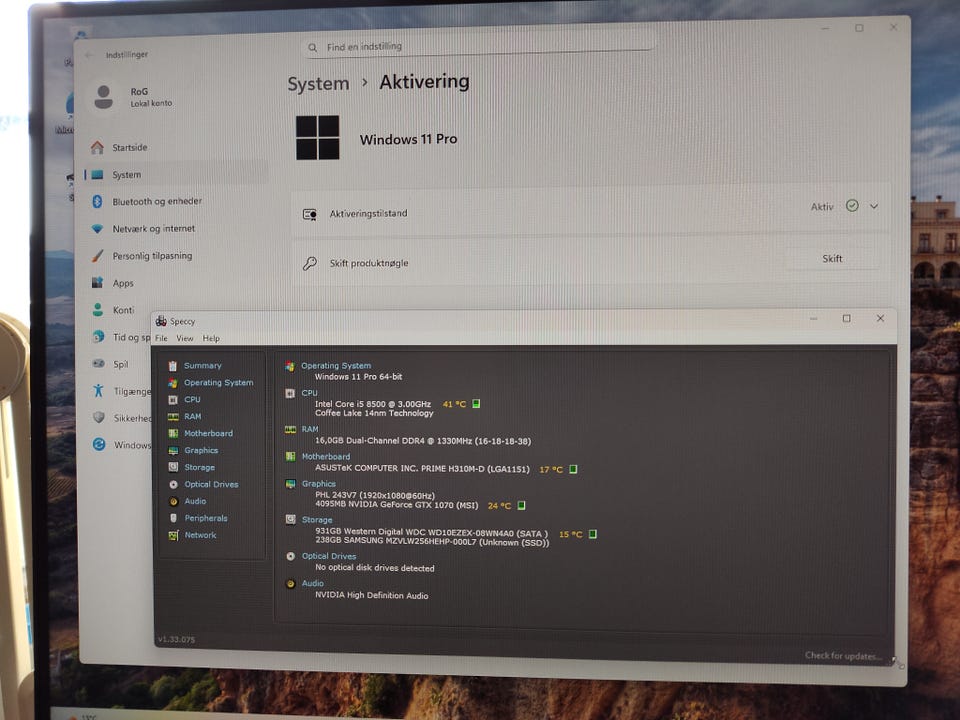Click the Aktiv green checkmark status icon
Viewport: 960px width, 720px height.
852,206
